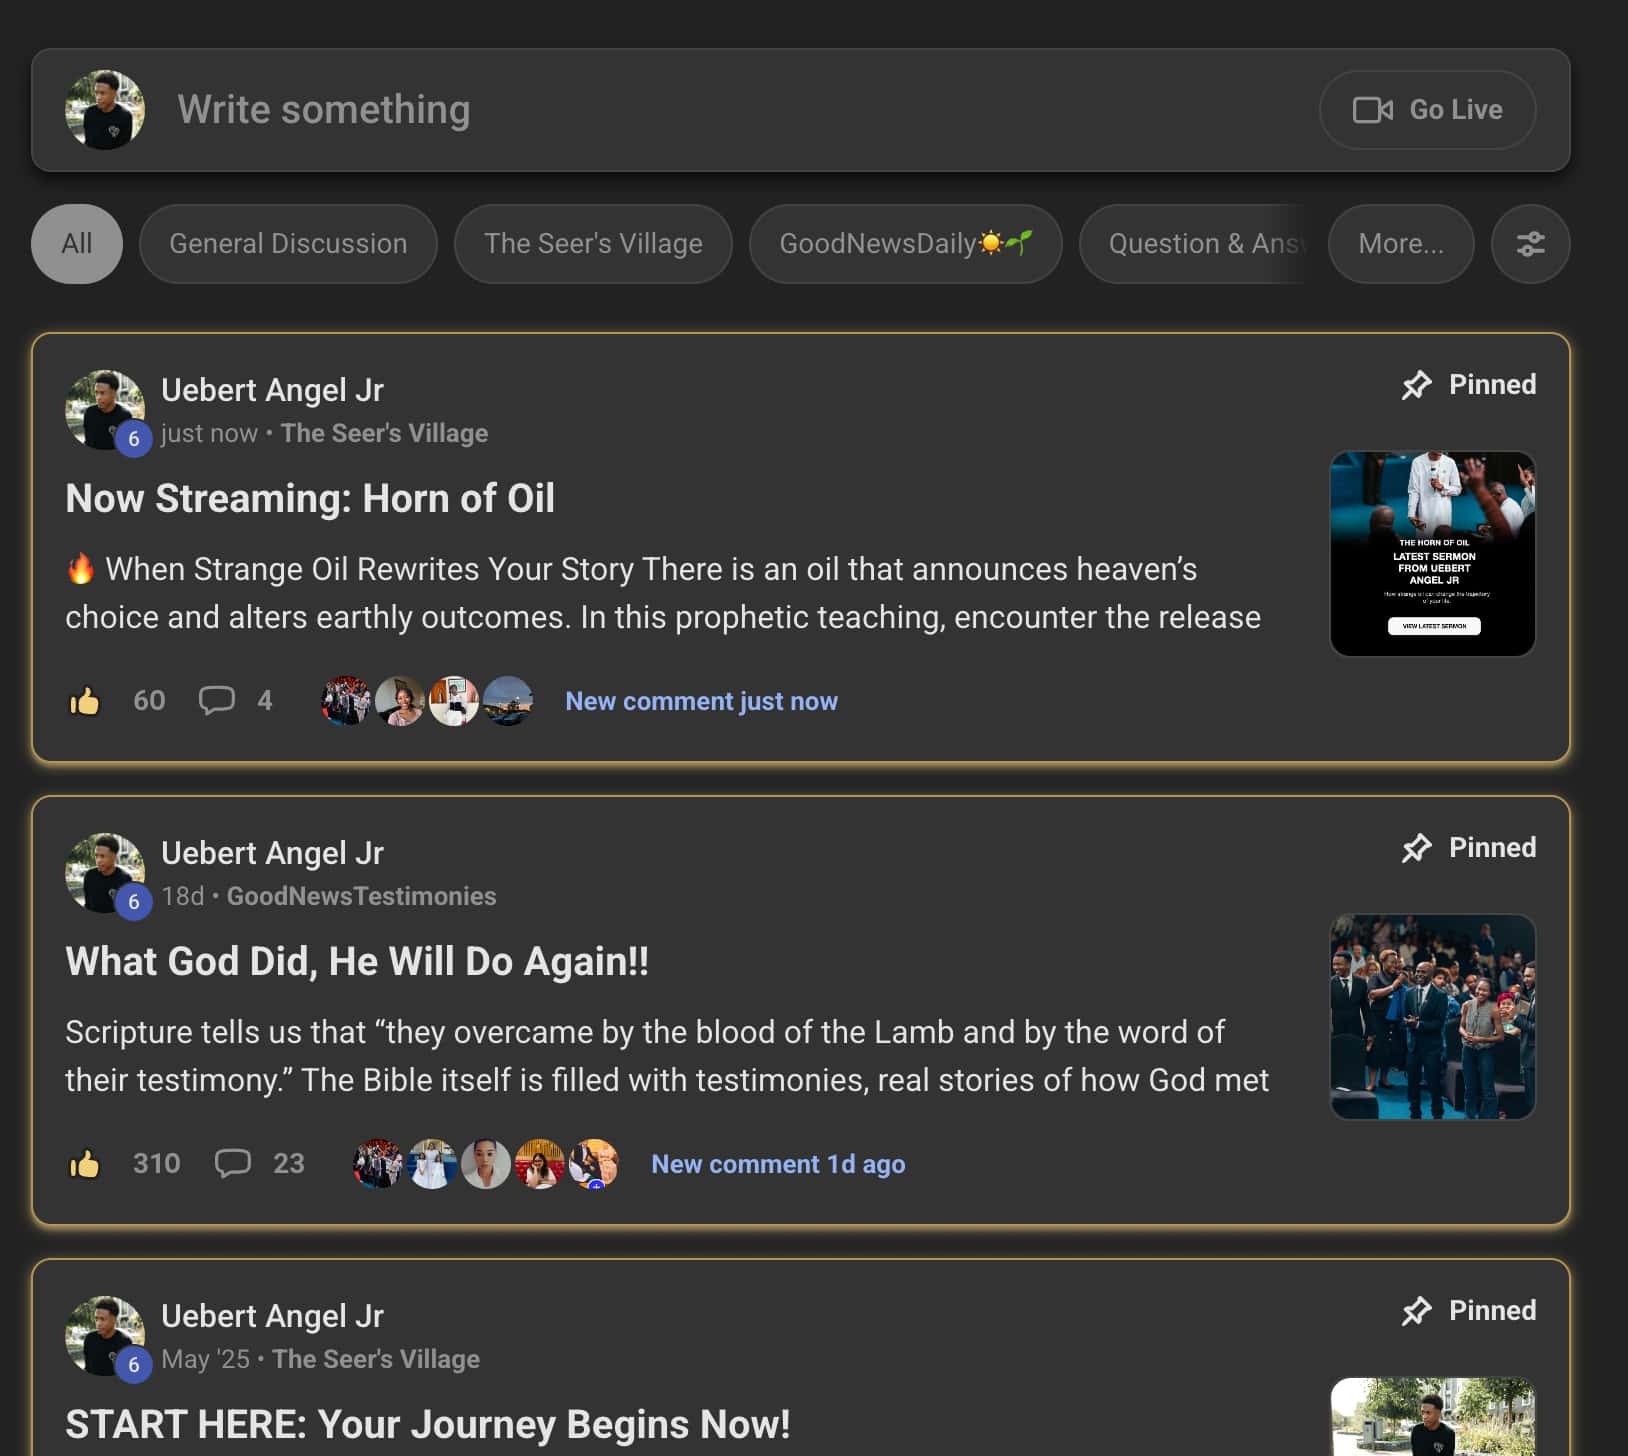
Task: Select the Question & Answer category
Action: pyautogui.click(x=1193, y=244)
